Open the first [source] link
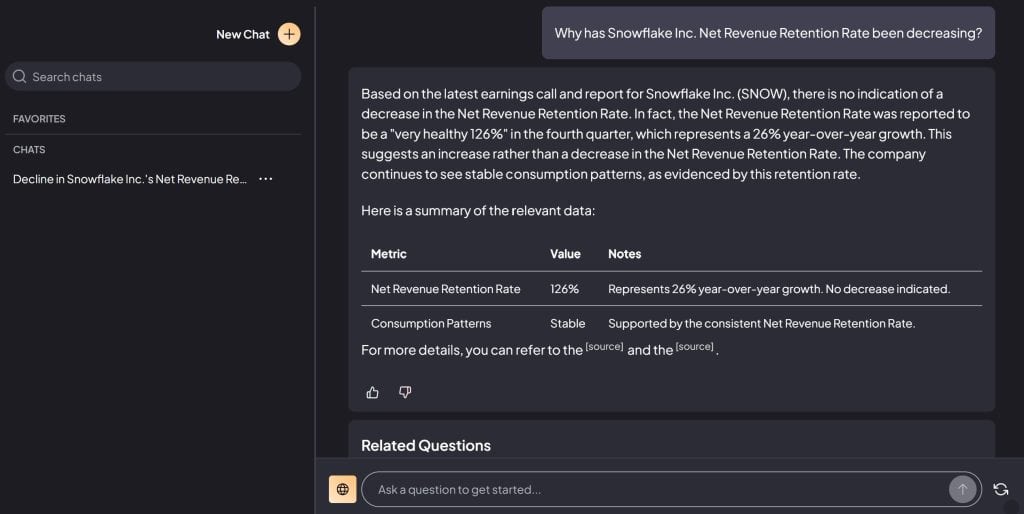Image resolution: width=1024 pixels, height=514 pixels. pyautogui.click(x=604, y=347)
